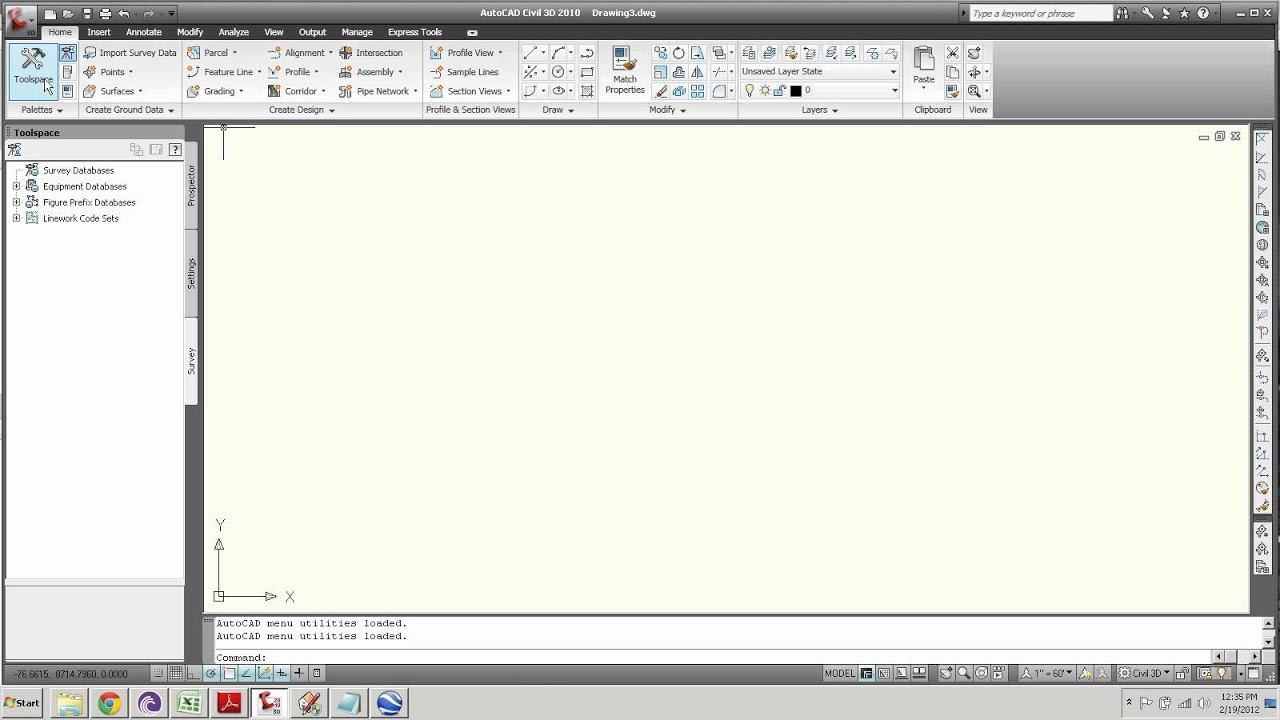This screenshot has height=720, width=1280.
Task: Toggle Object Snap in status bar
Action: (x=229, y=674)
